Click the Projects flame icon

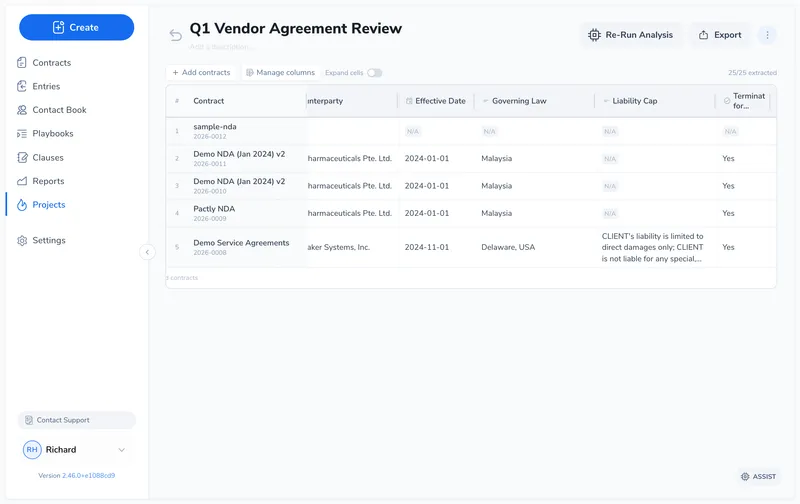[21, 205]
